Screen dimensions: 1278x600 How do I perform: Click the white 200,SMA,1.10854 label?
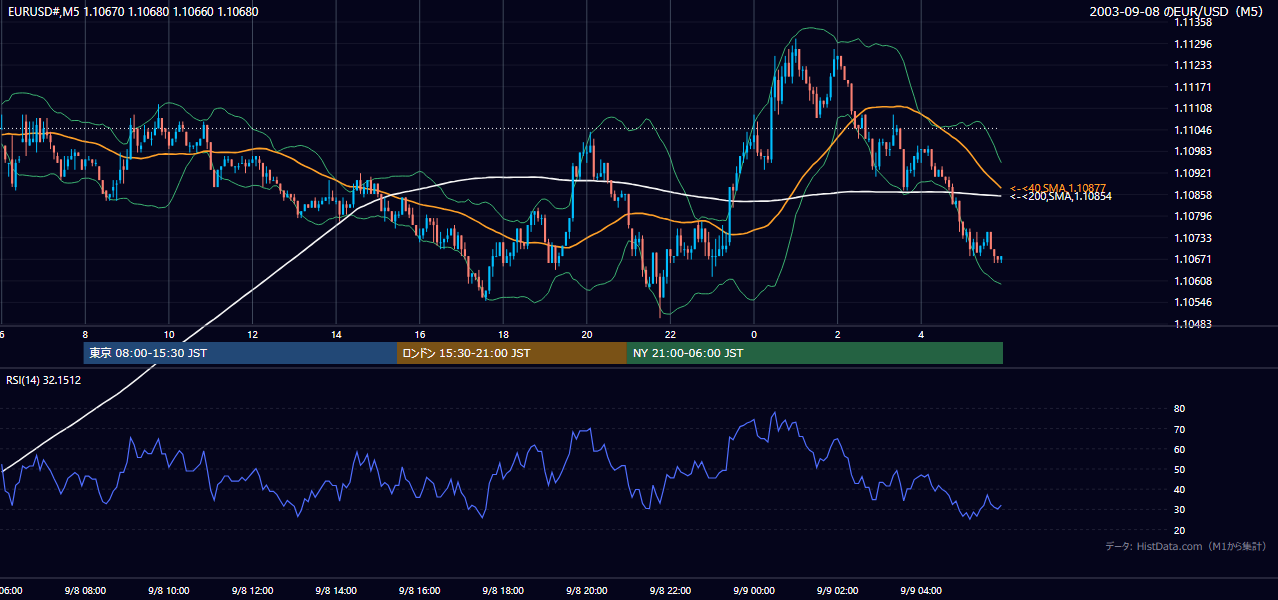[x=1061, y=197]
